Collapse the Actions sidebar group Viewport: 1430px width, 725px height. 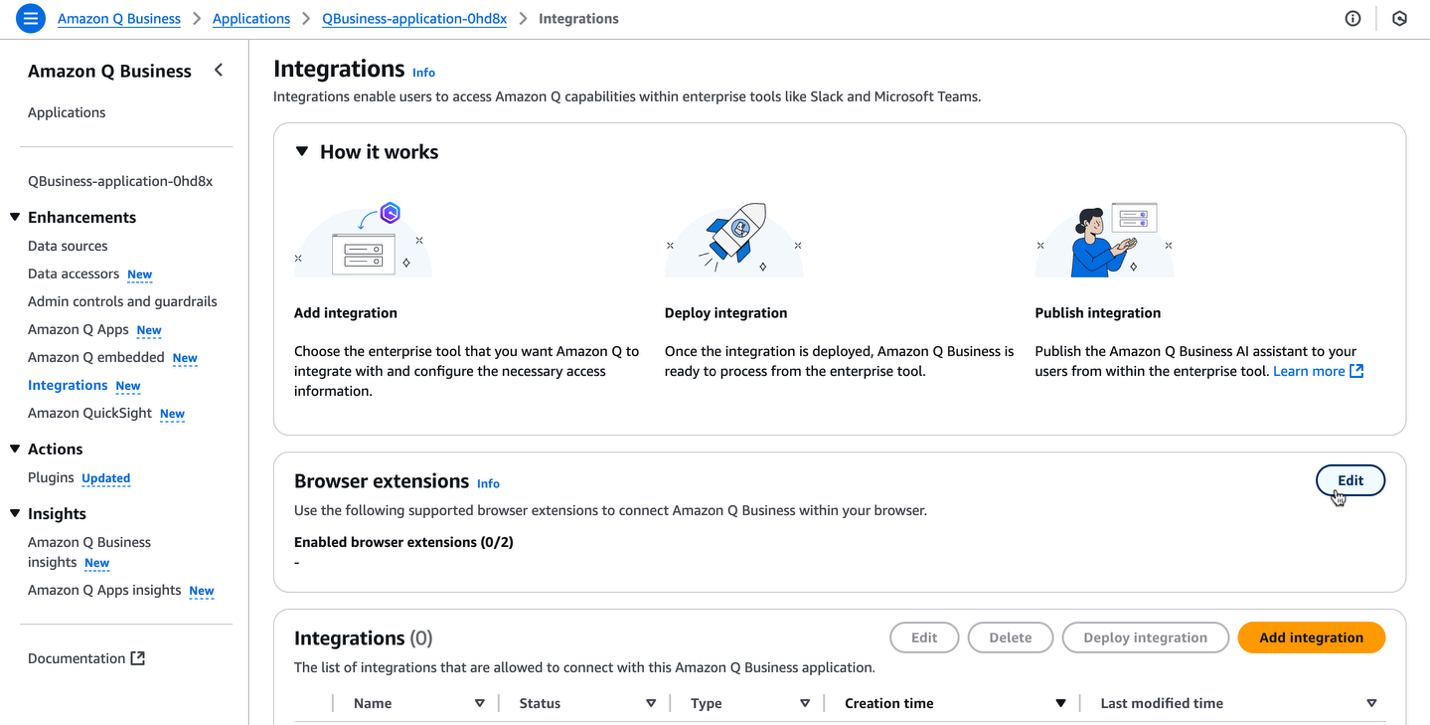click(15, 449)
